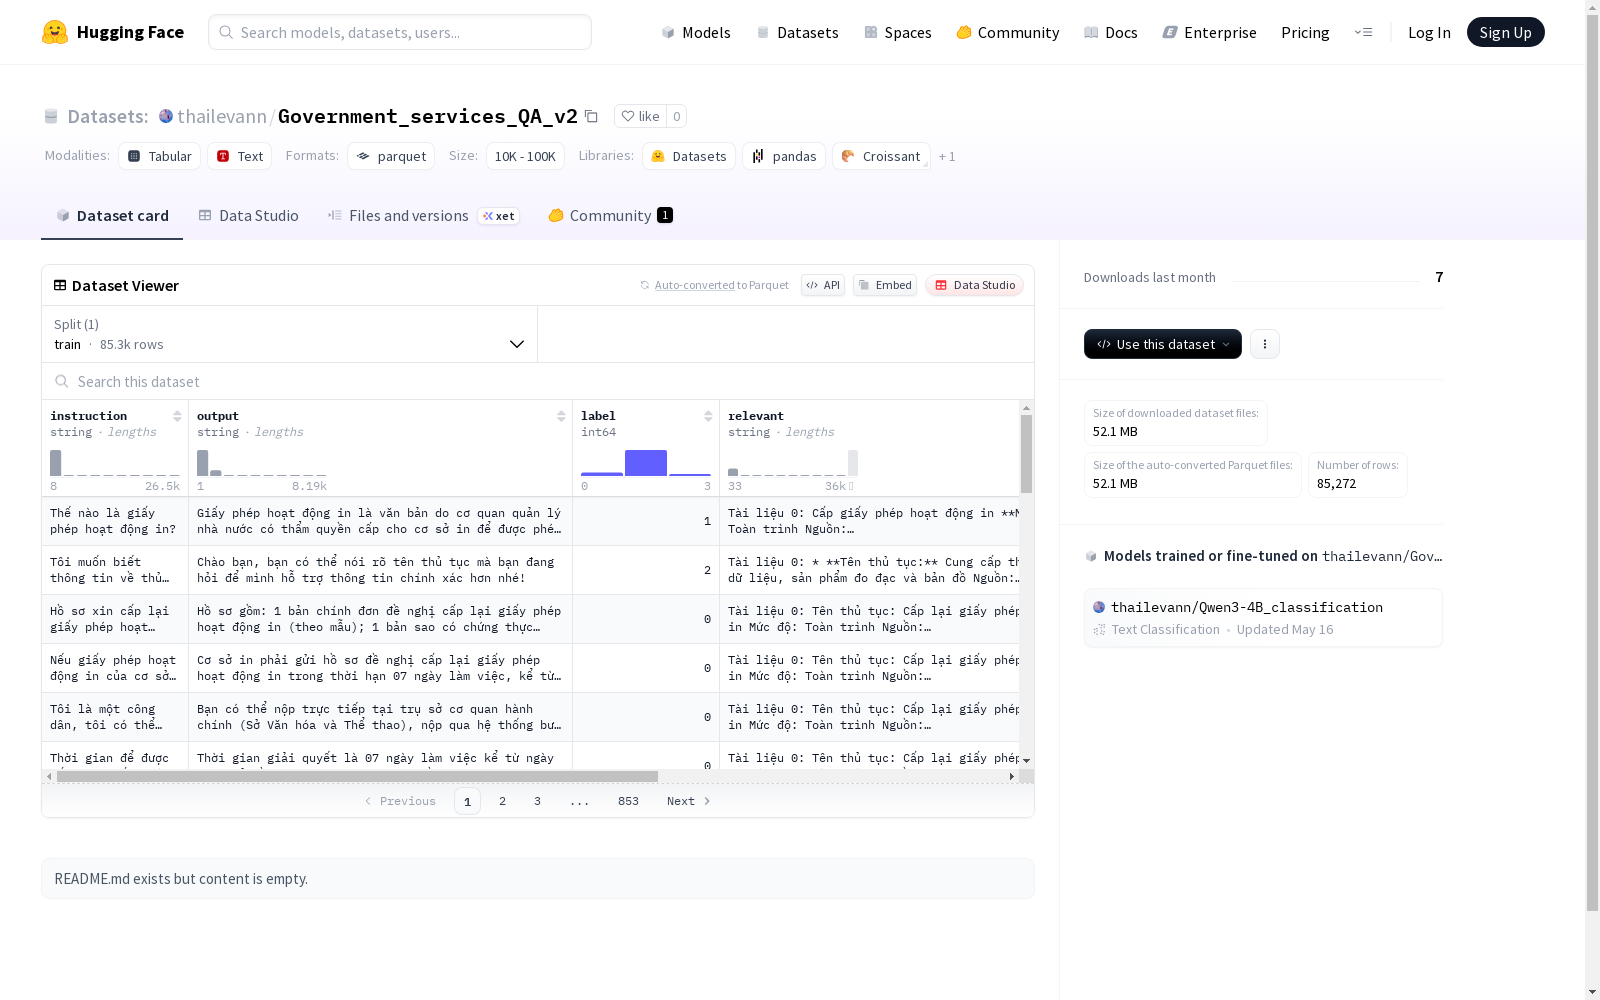Go to page 3 of the dataset
The height and width of the screenshot is (1000, 1600).
pos(537,801)
